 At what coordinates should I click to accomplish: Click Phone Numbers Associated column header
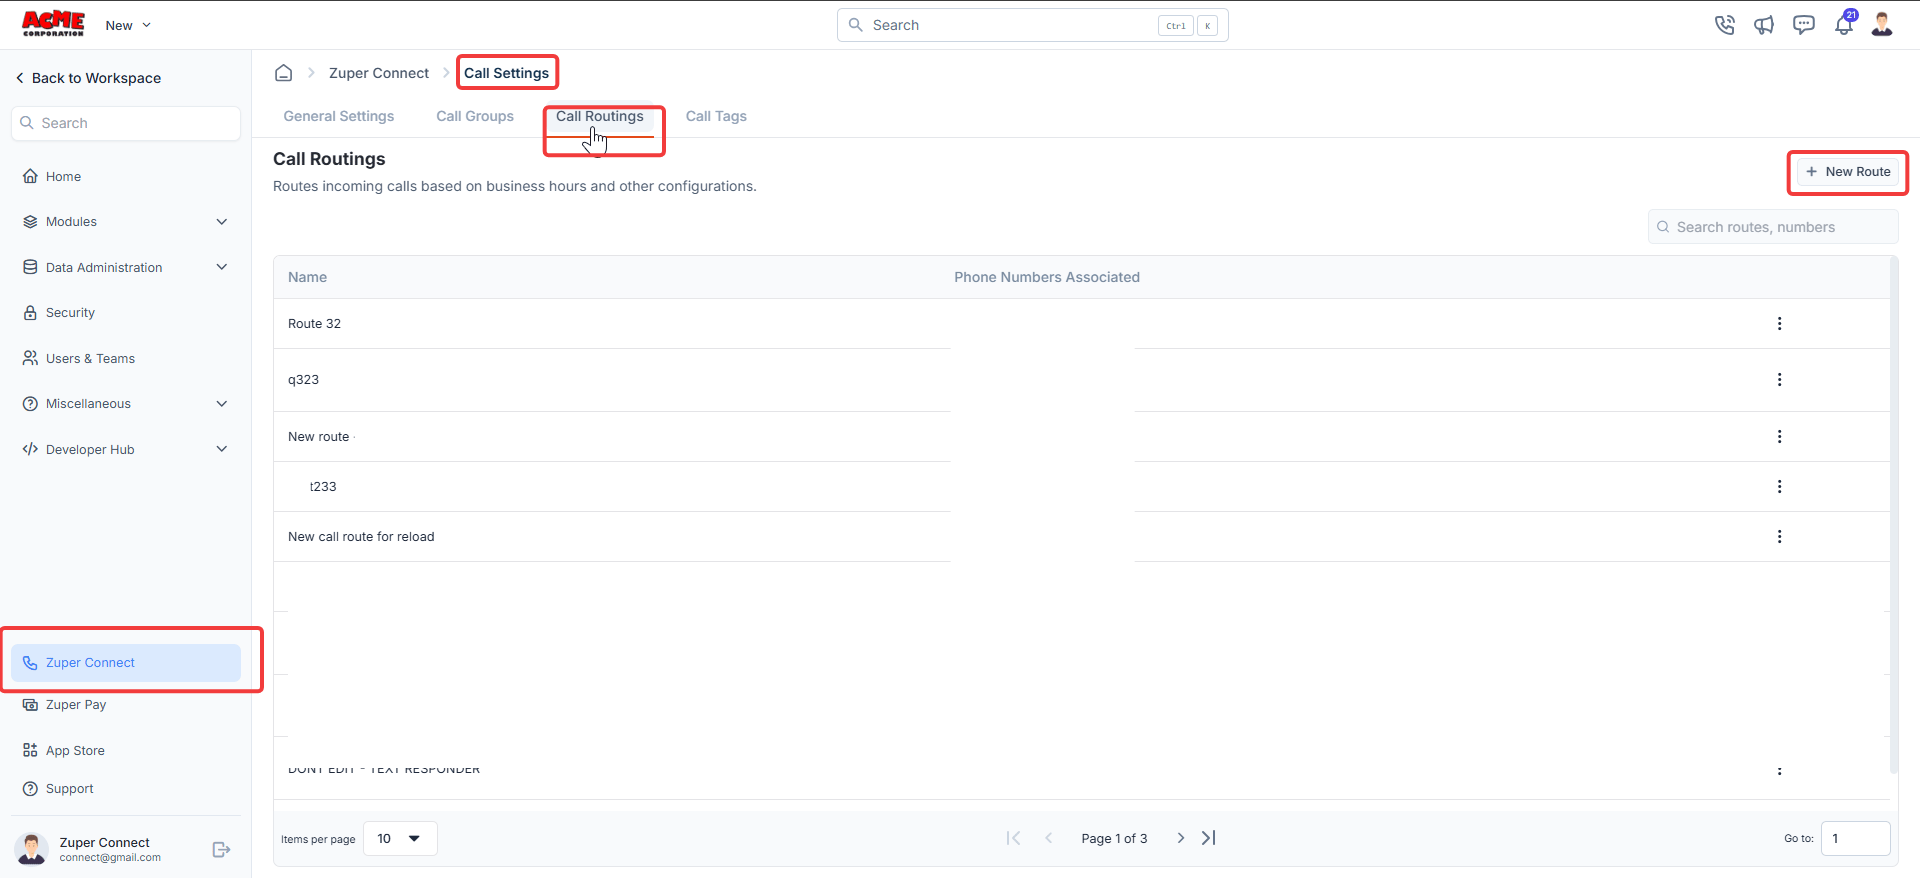1047,277
